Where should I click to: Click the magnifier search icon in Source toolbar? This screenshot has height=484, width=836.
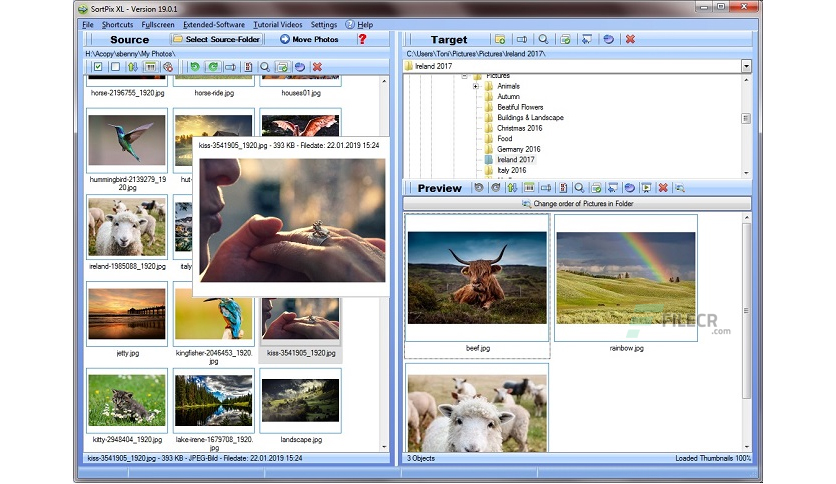tap(264, 67)
